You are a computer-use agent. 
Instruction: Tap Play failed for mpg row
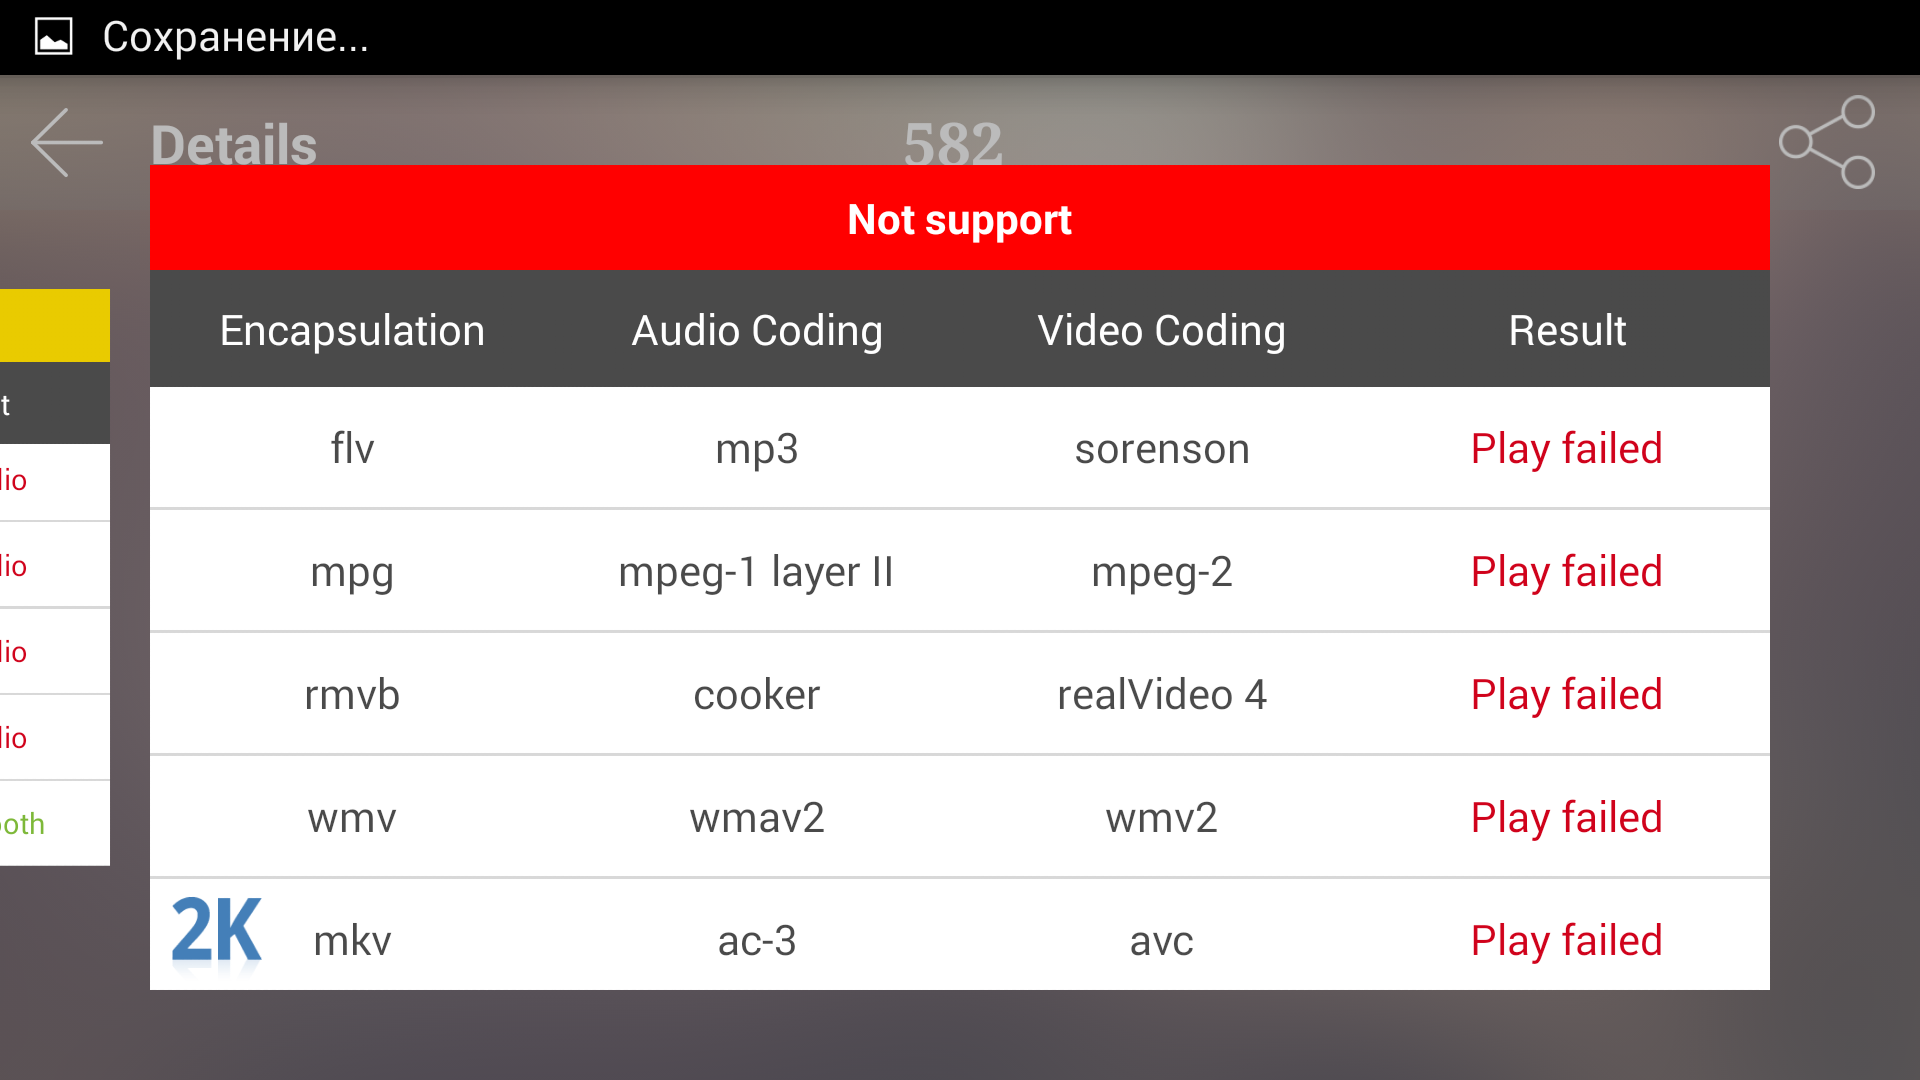pyautogui.click(x=1566, y=572)
